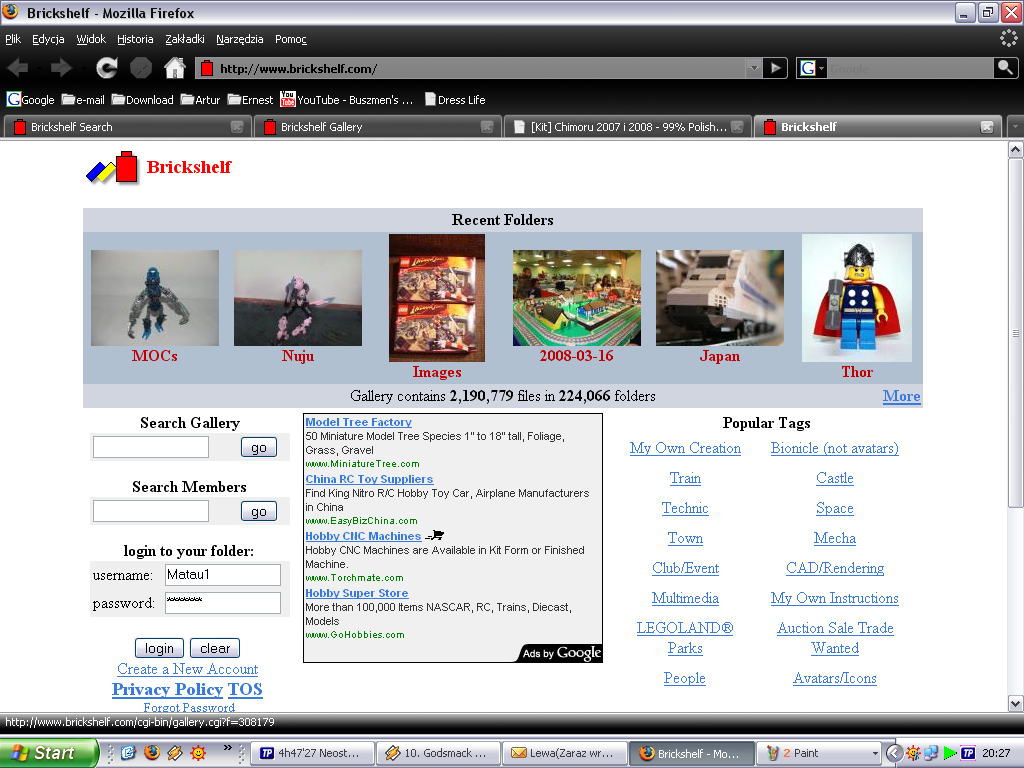The height and width of the screenshot is (768, 1024).
Task: Launch Firefox from quick launch icon
Action: [152, 753]
